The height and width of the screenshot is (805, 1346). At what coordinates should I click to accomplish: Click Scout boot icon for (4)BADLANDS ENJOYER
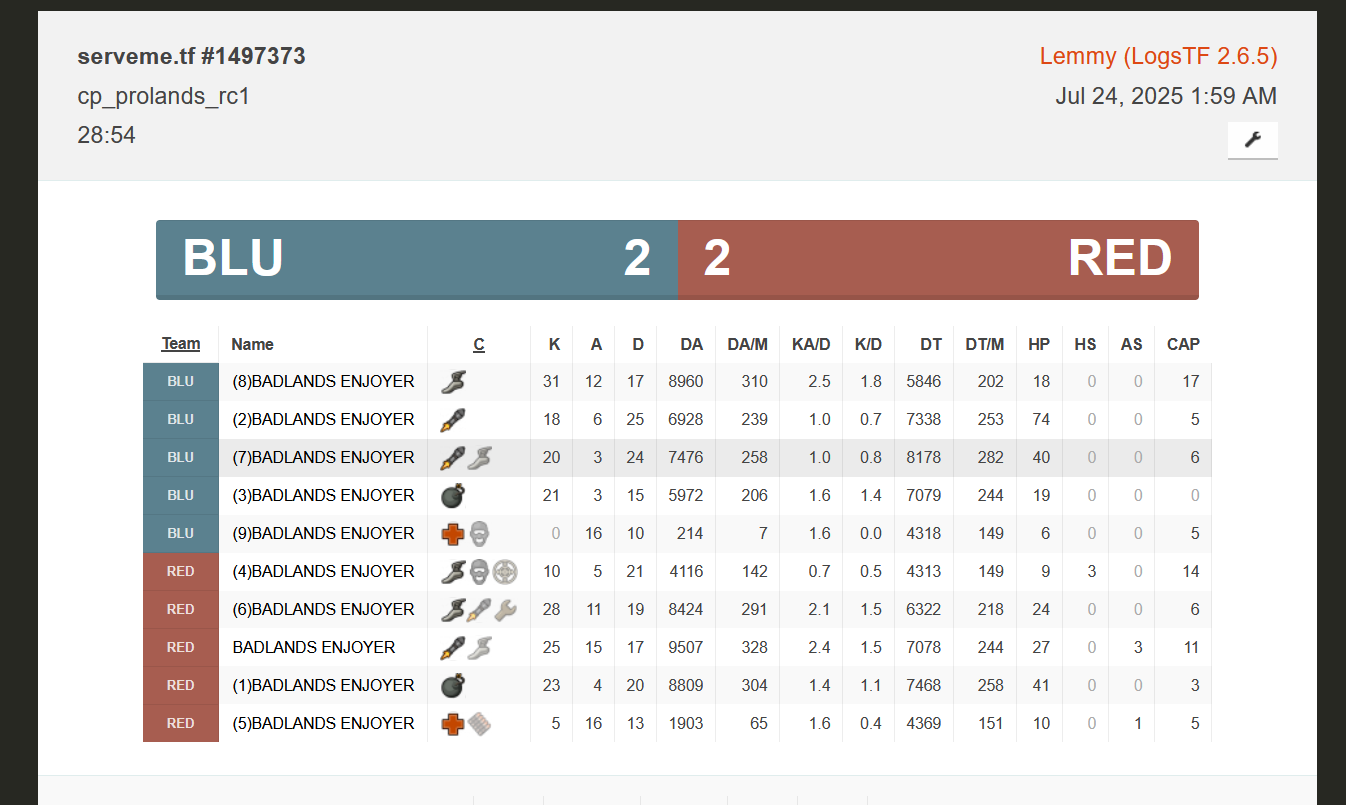click(x=453, y=571)
